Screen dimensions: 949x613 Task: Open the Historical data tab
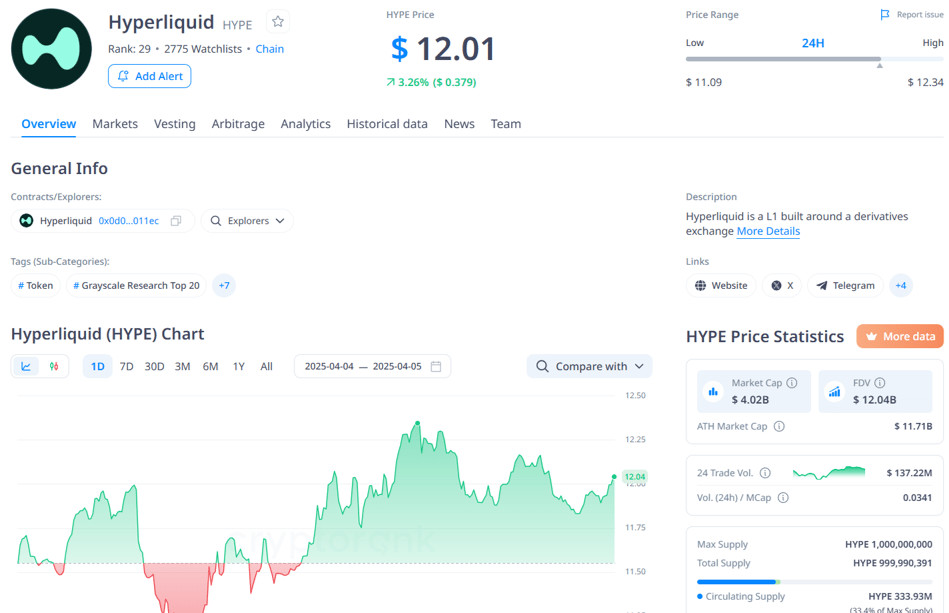(387, 124)
